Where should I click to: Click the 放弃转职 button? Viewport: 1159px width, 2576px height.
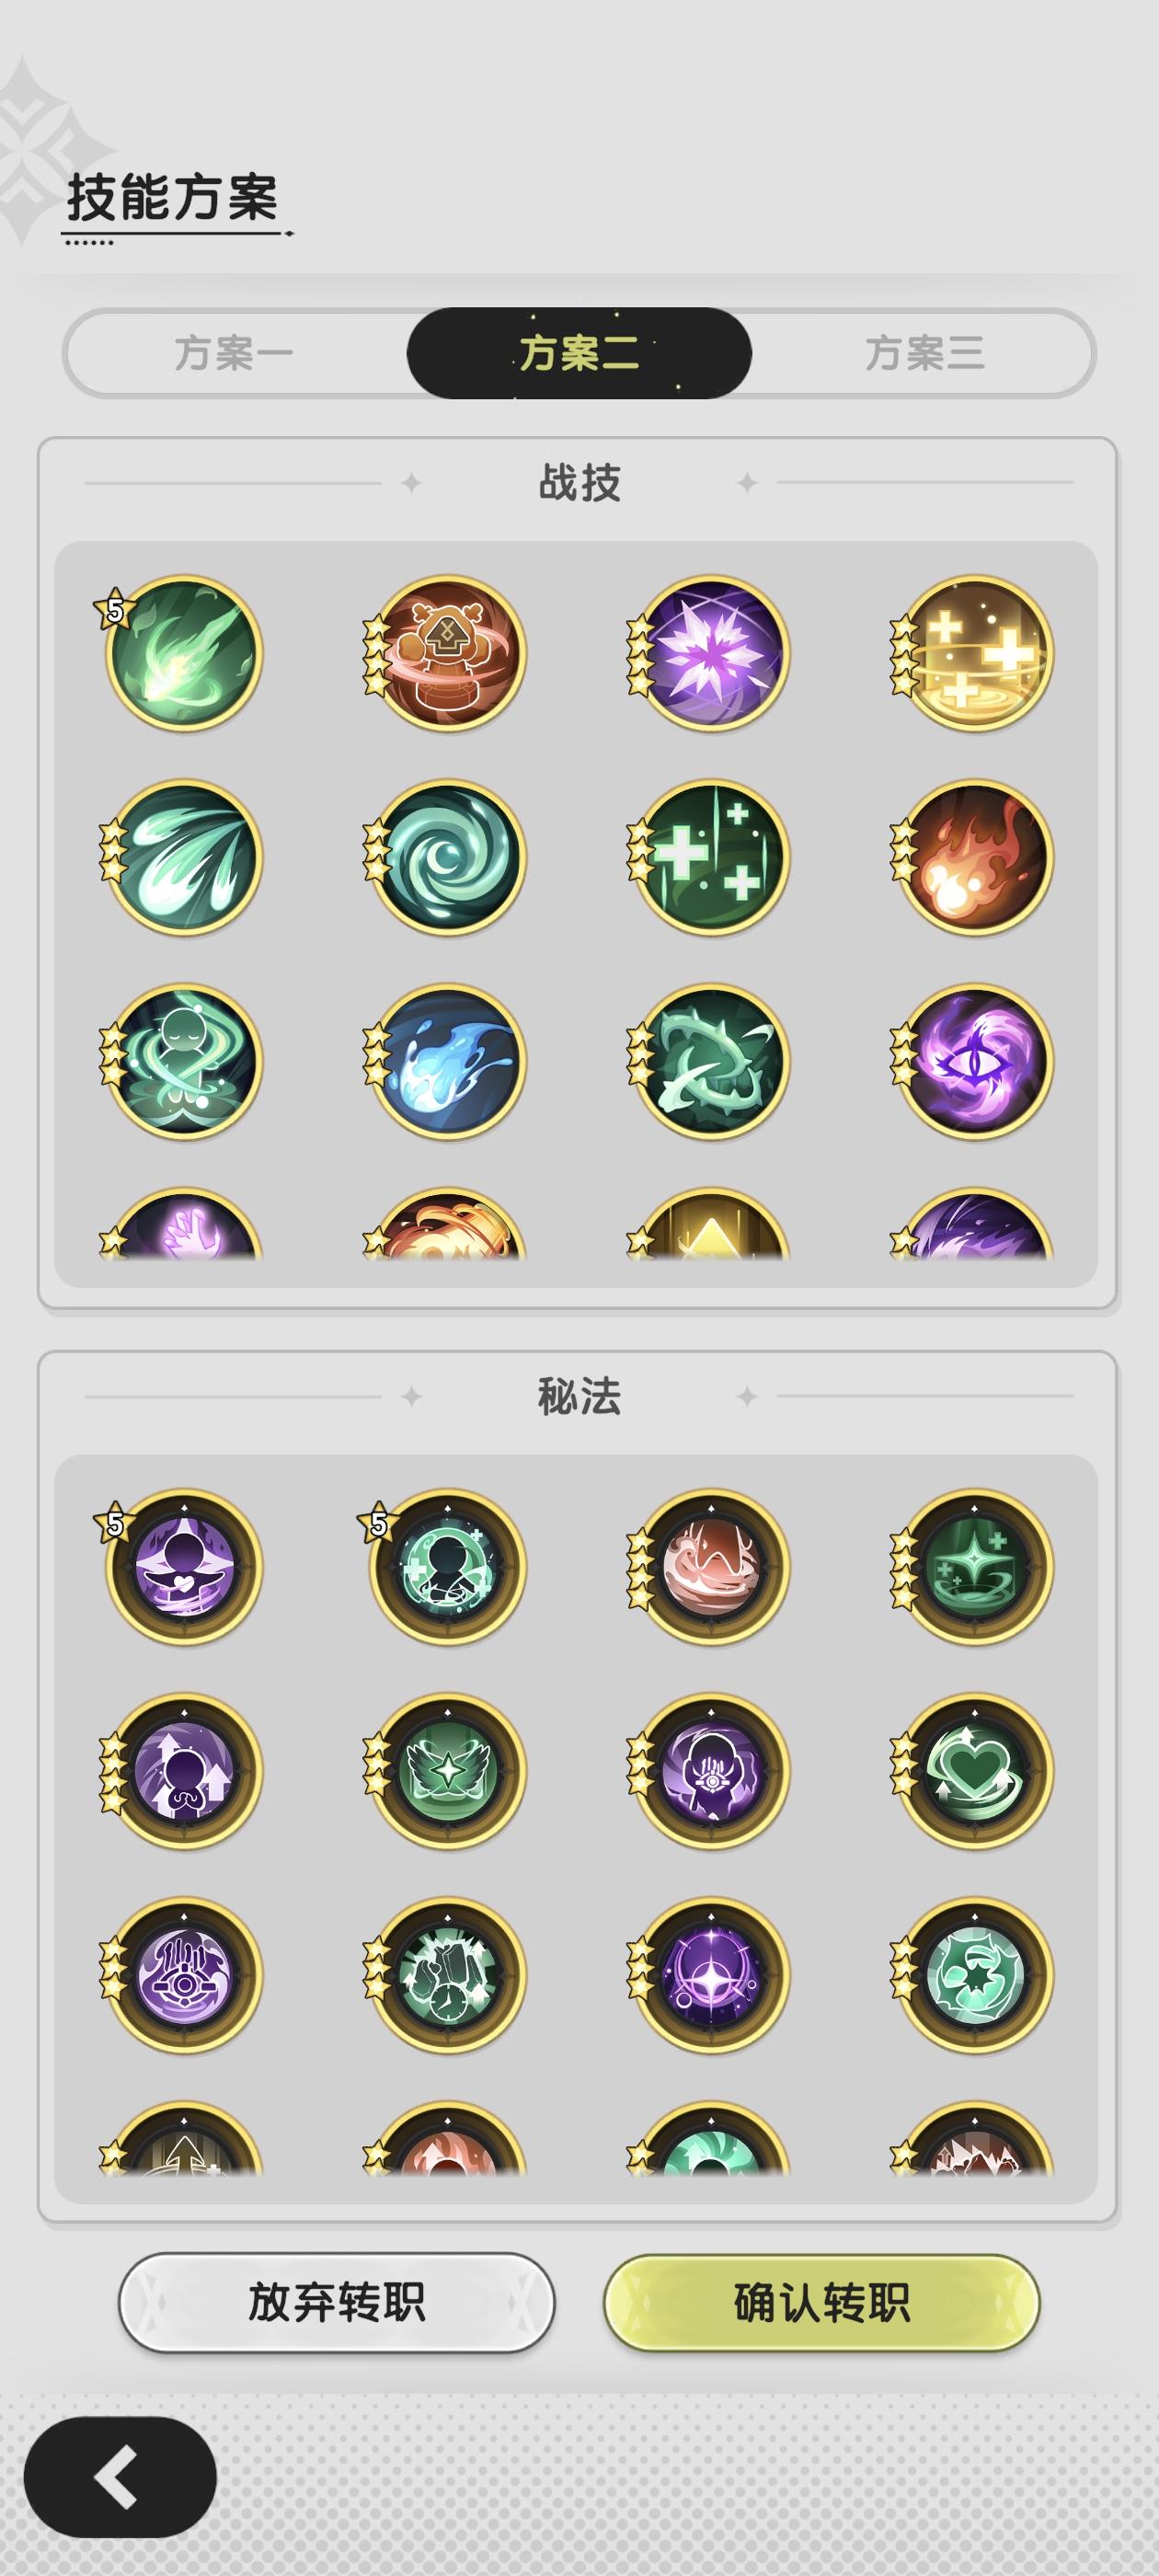(x=337, y=2302)
